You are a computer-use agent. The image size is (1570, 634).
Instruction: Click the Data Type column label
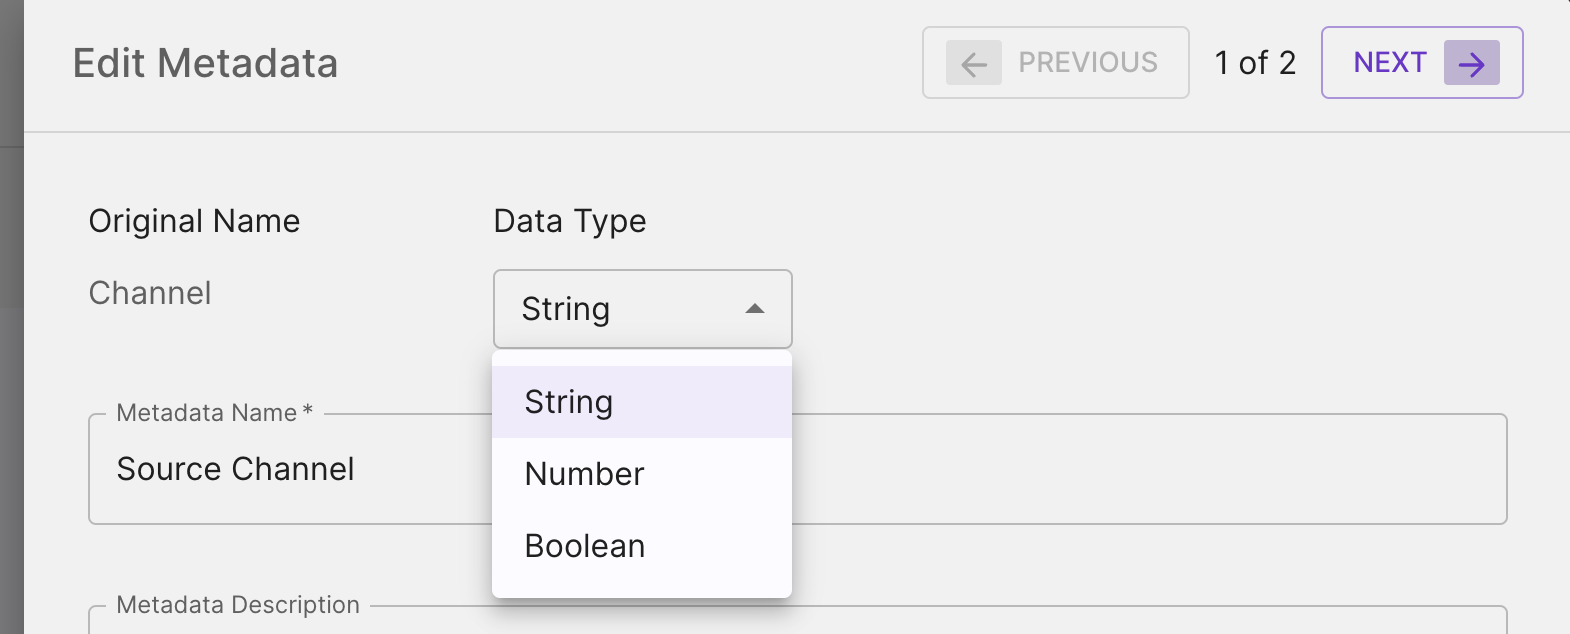click(x=570, y=221)
